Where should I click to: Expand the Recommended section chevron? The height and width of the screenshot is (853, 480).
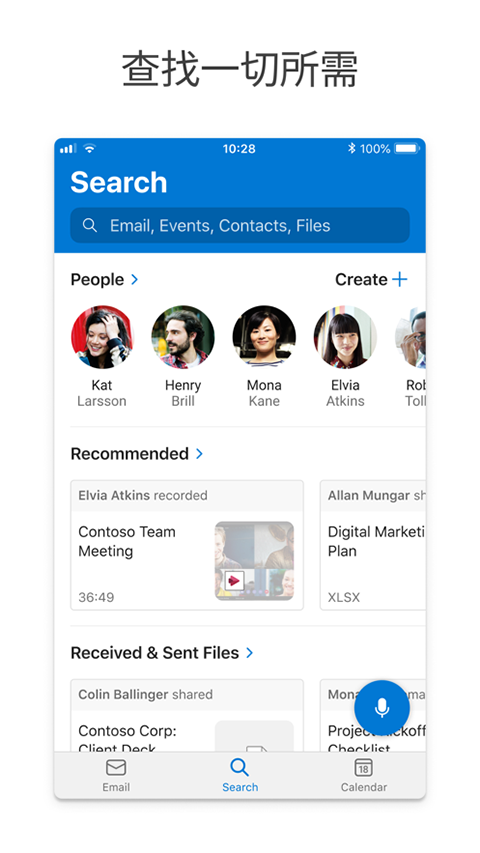point(199,453)
